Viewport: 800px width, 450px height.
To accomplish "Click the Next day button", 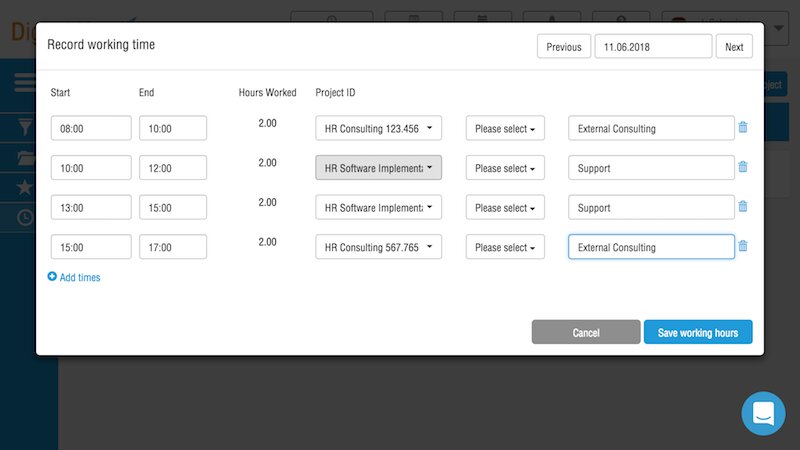I will (734, 47).
